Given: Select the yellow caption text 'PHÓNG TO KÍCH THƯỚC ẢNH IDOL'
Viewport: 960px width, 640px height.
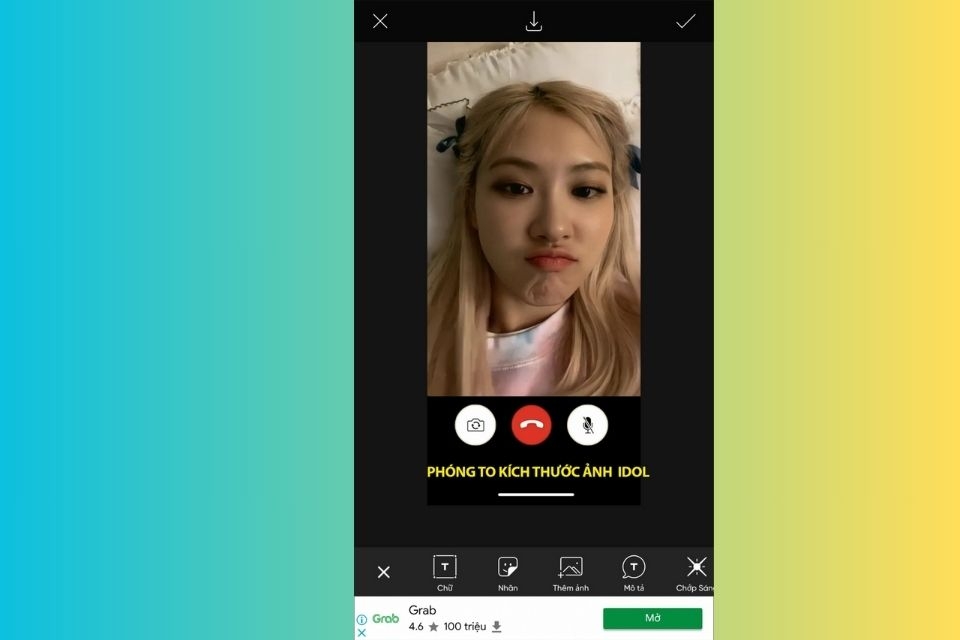Looking at the screenshot, I should (538, 472).
